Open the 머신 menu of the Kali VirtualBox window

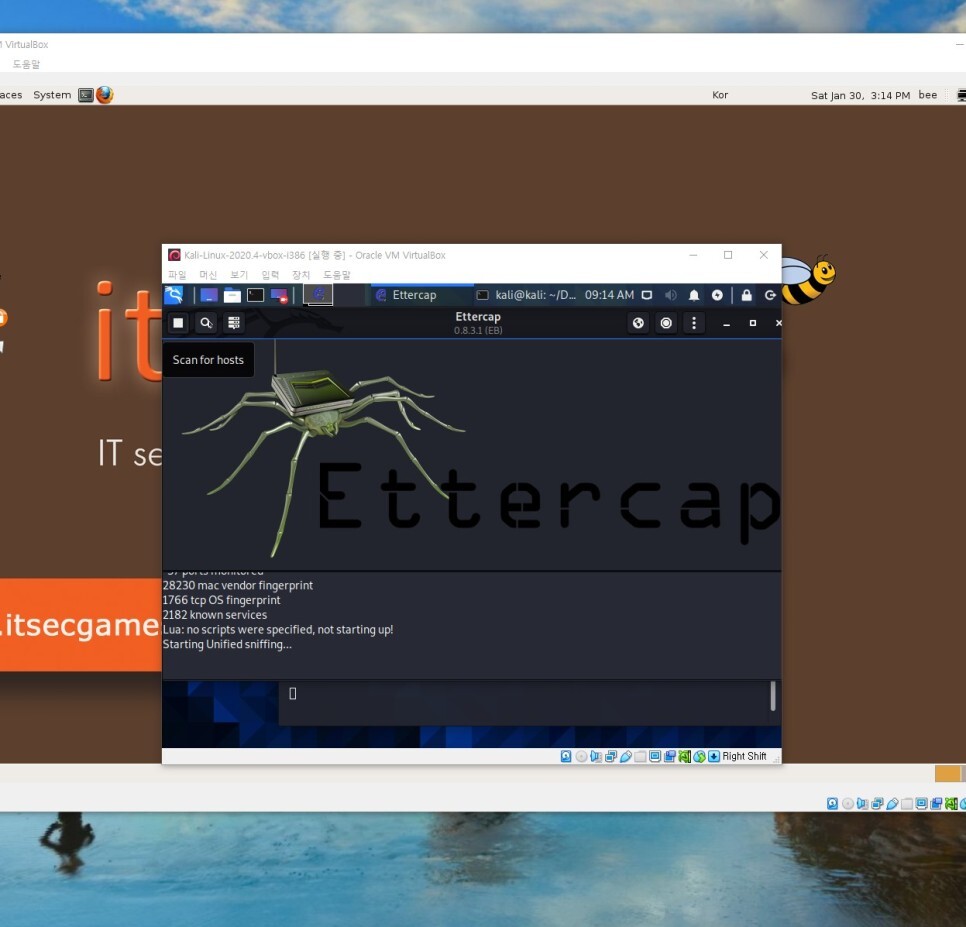[208, 275]
